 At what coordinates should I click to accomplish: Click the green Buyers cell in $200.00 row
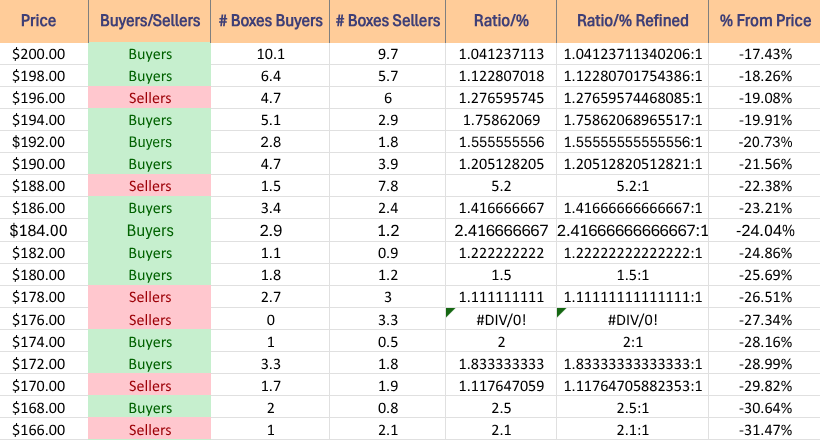[x=149, y=54]
